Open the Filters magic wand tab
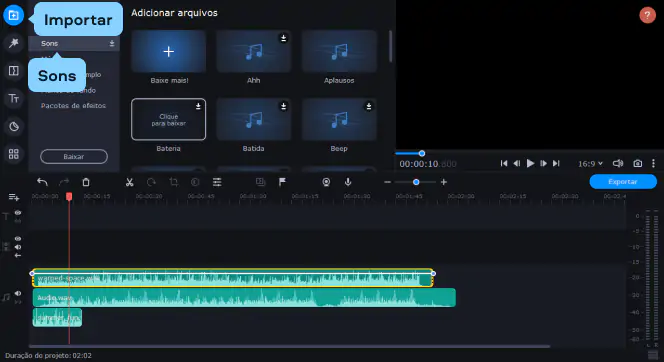 point(14,43)
